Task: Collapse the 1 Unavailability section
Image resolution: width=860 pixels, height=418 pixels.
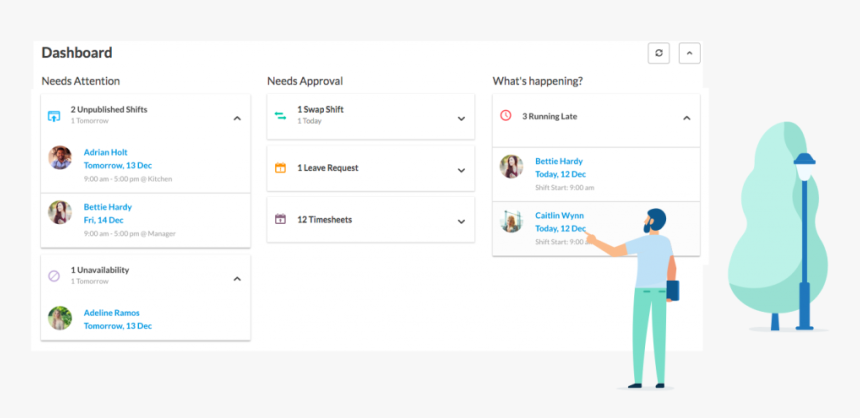Action: pos(237,278)
